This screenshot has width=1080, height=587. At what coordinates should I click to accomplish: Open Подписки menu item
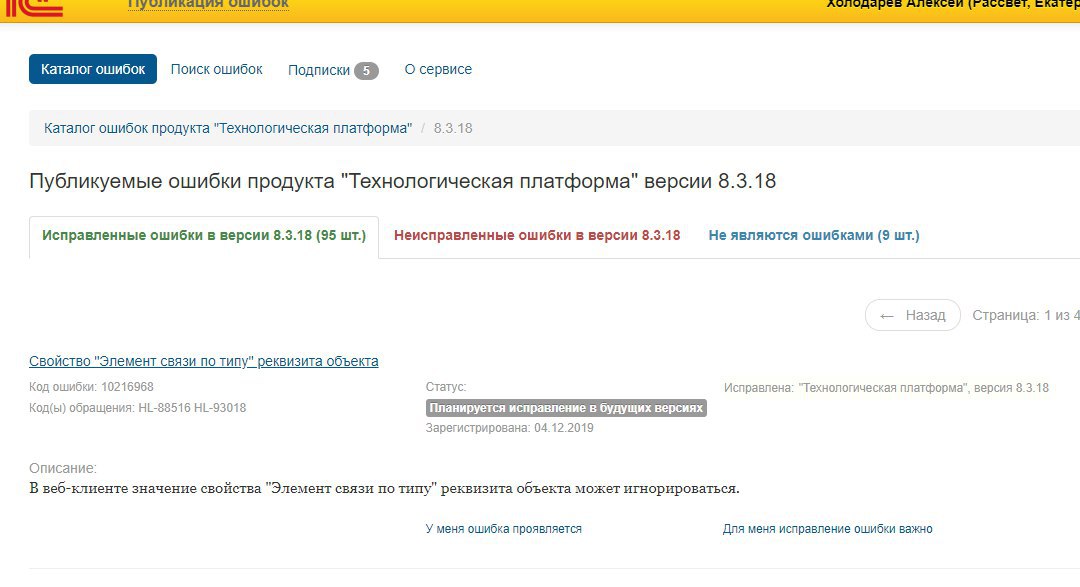click(319, 70)
